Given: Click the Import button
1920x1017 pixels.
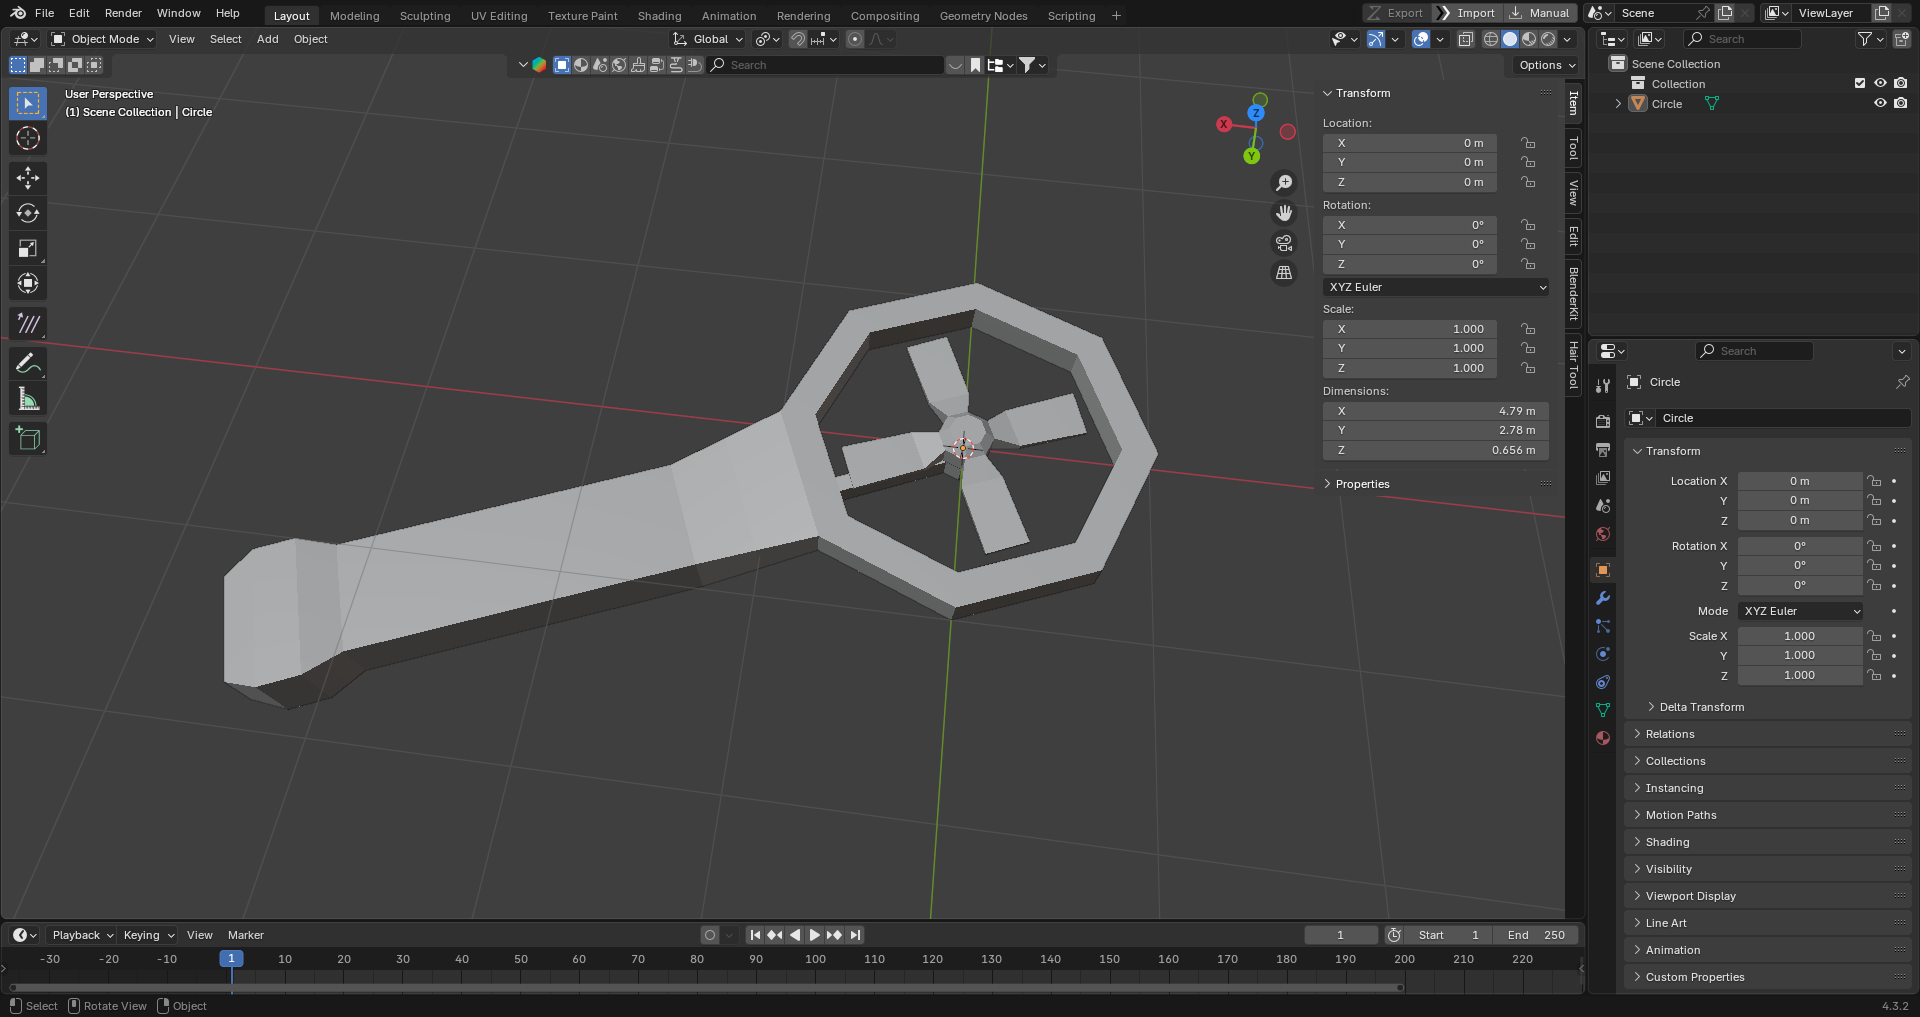Looking at the screenshot, I should [1467, 13].
